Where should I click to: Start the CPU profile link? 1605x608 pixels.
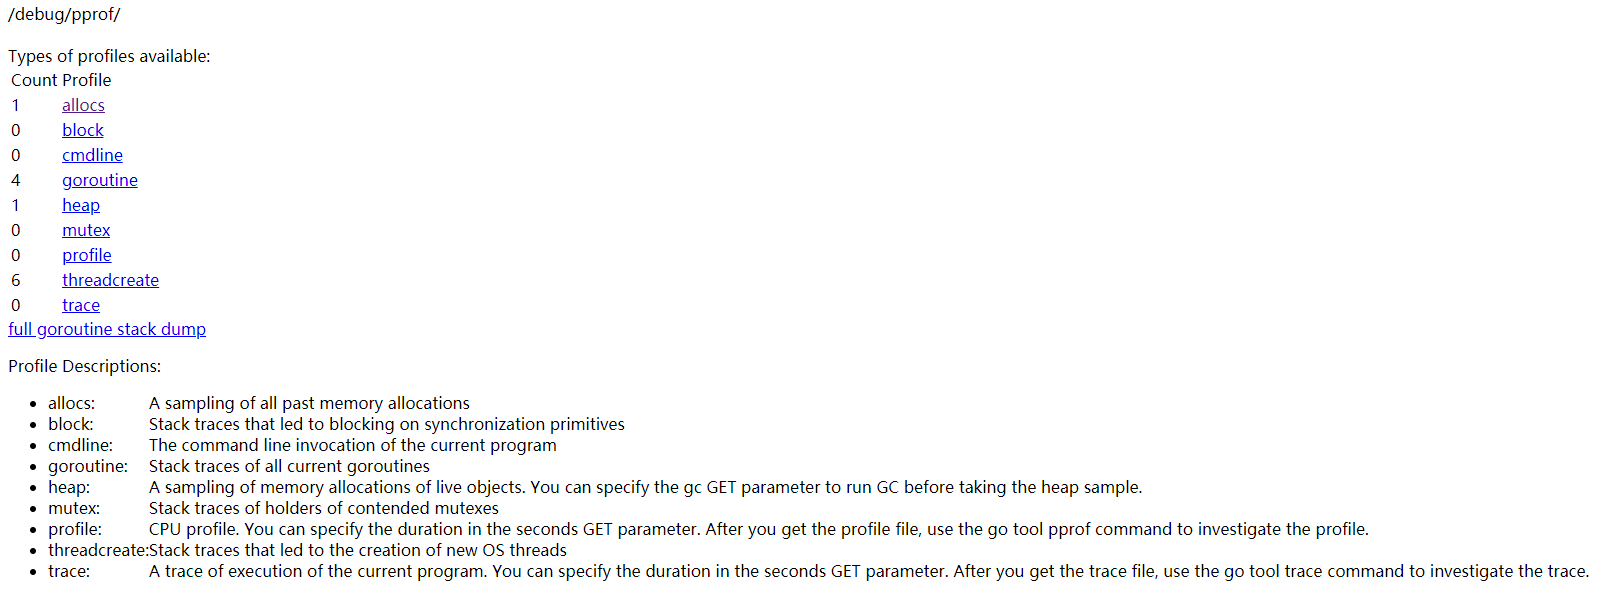tap(87, 255)
